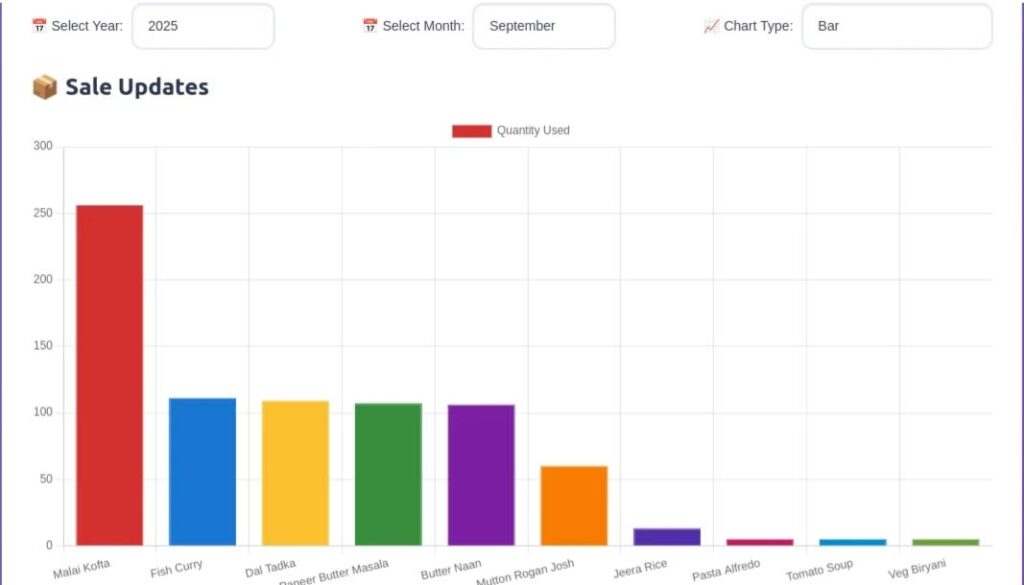Select the blue Fish Curry bar

[202, 471]
